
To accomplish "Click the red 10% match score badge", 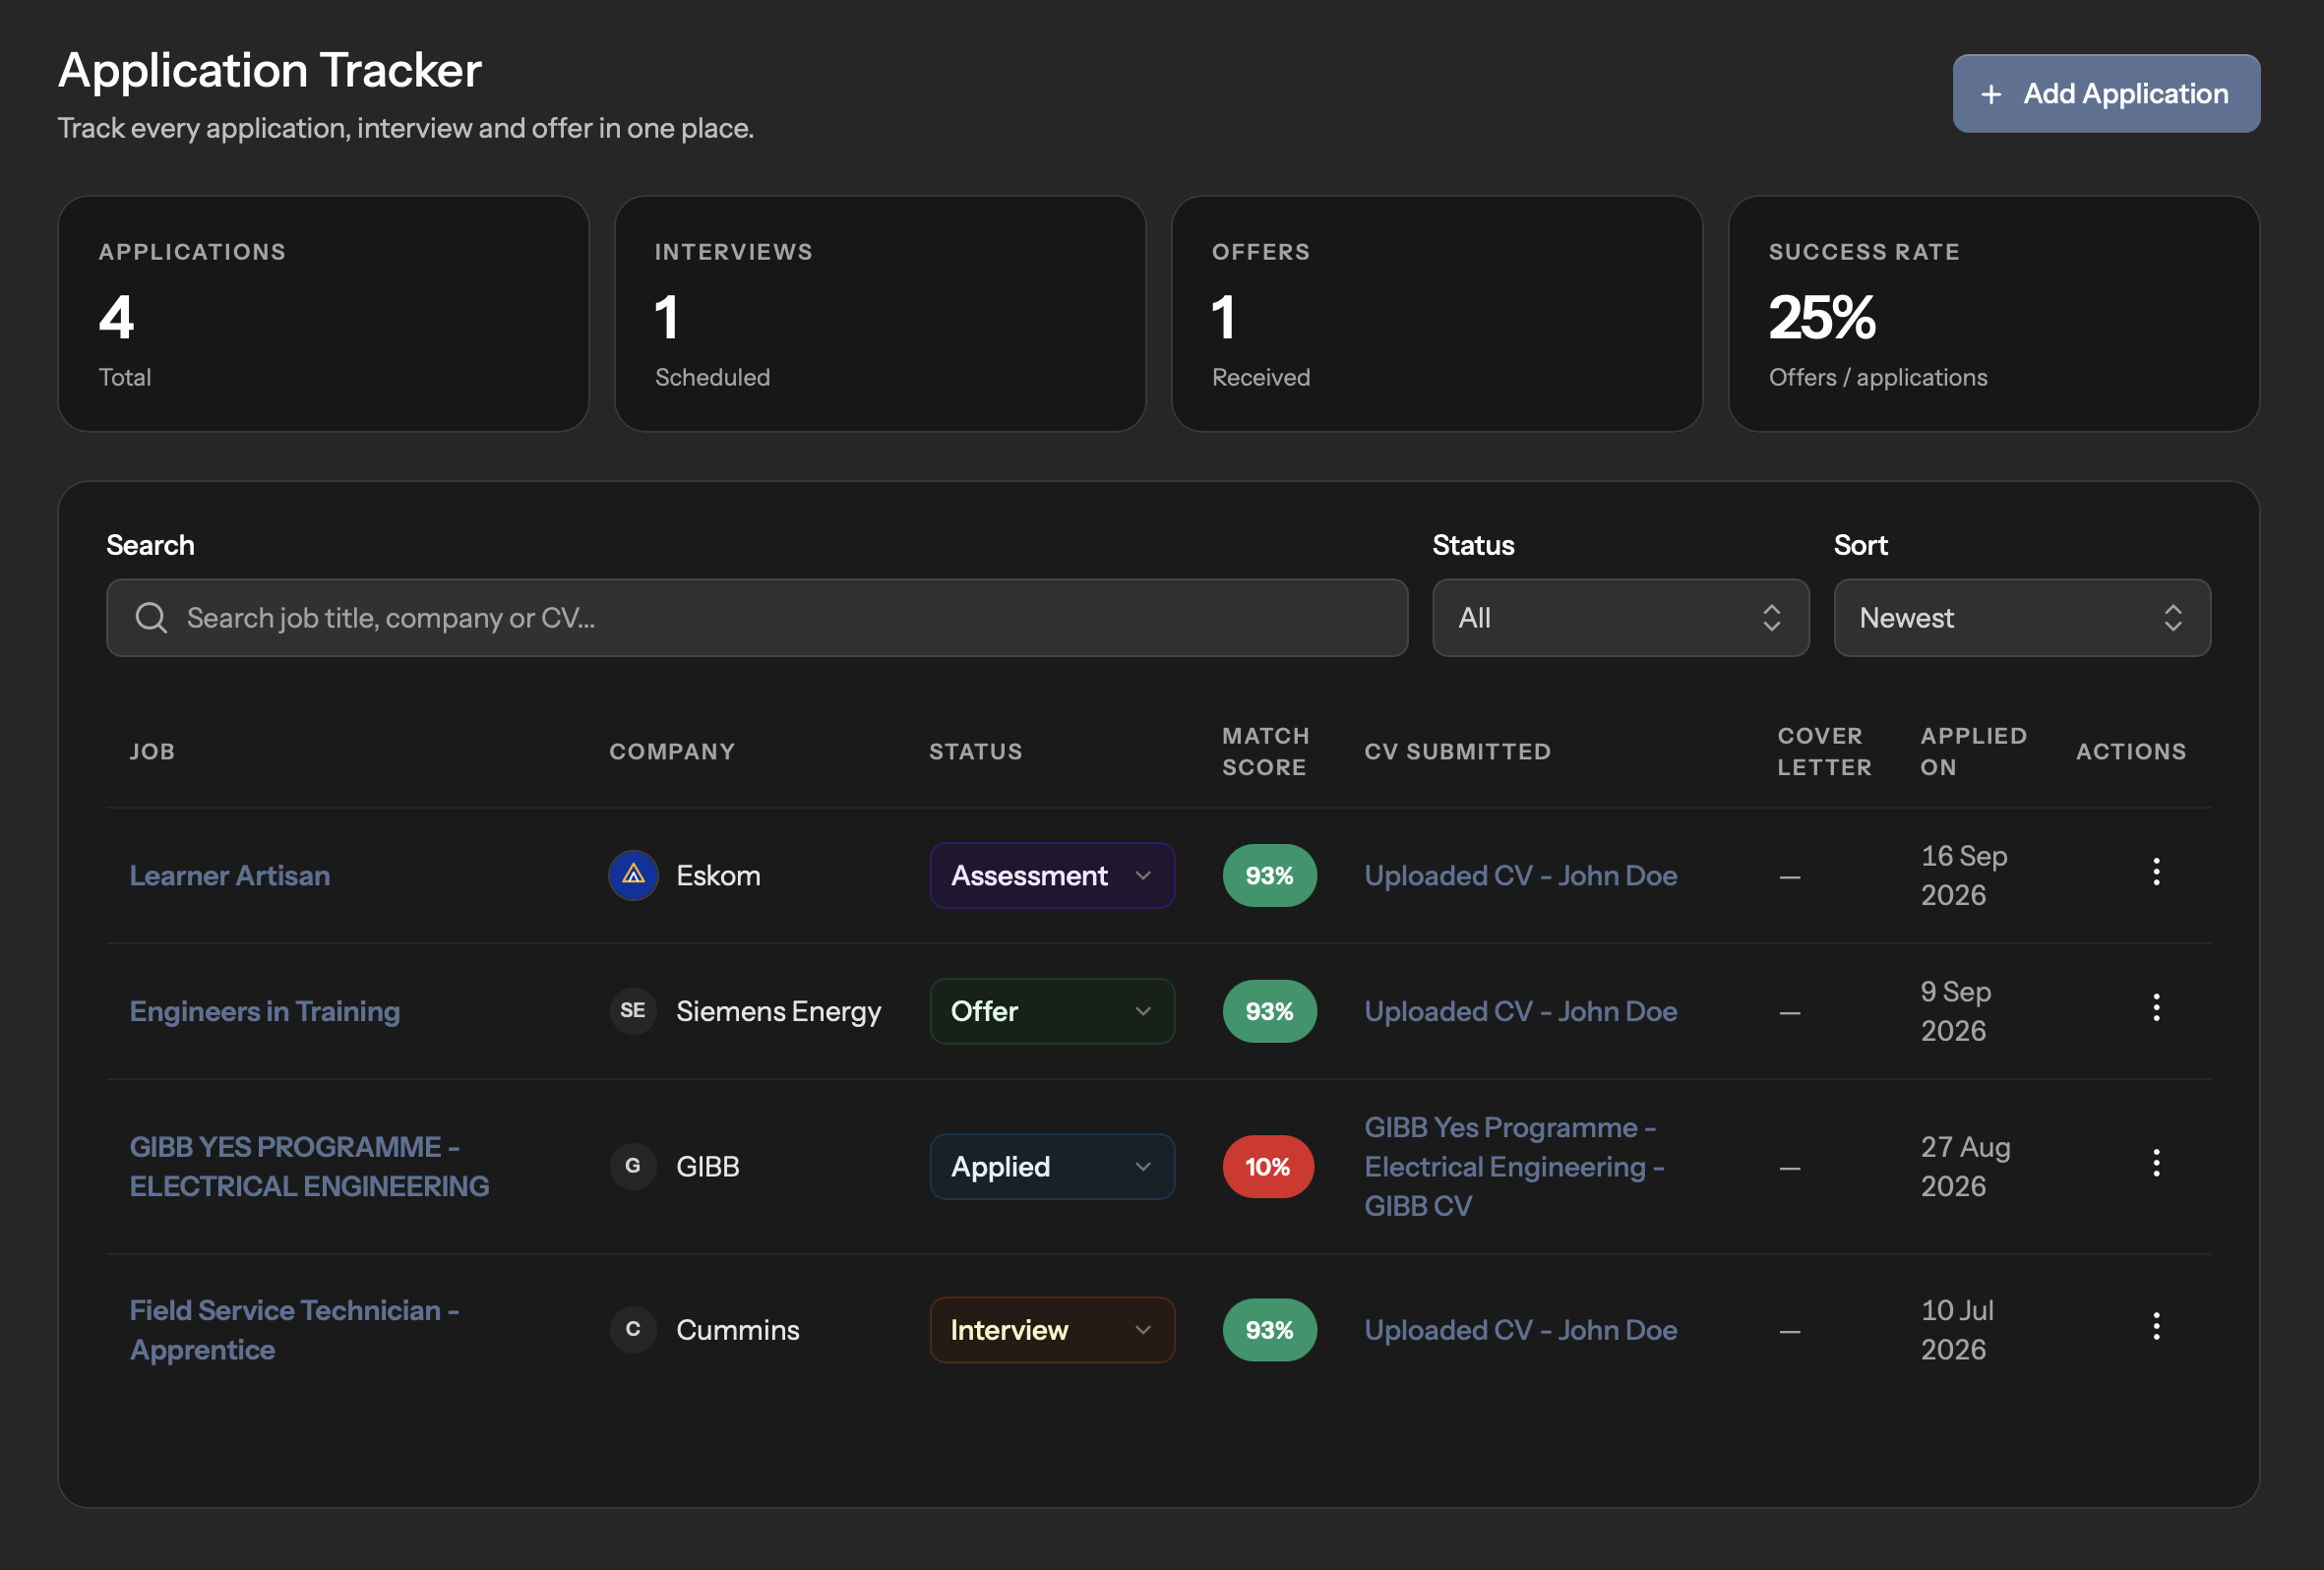I will 1267,1166.
